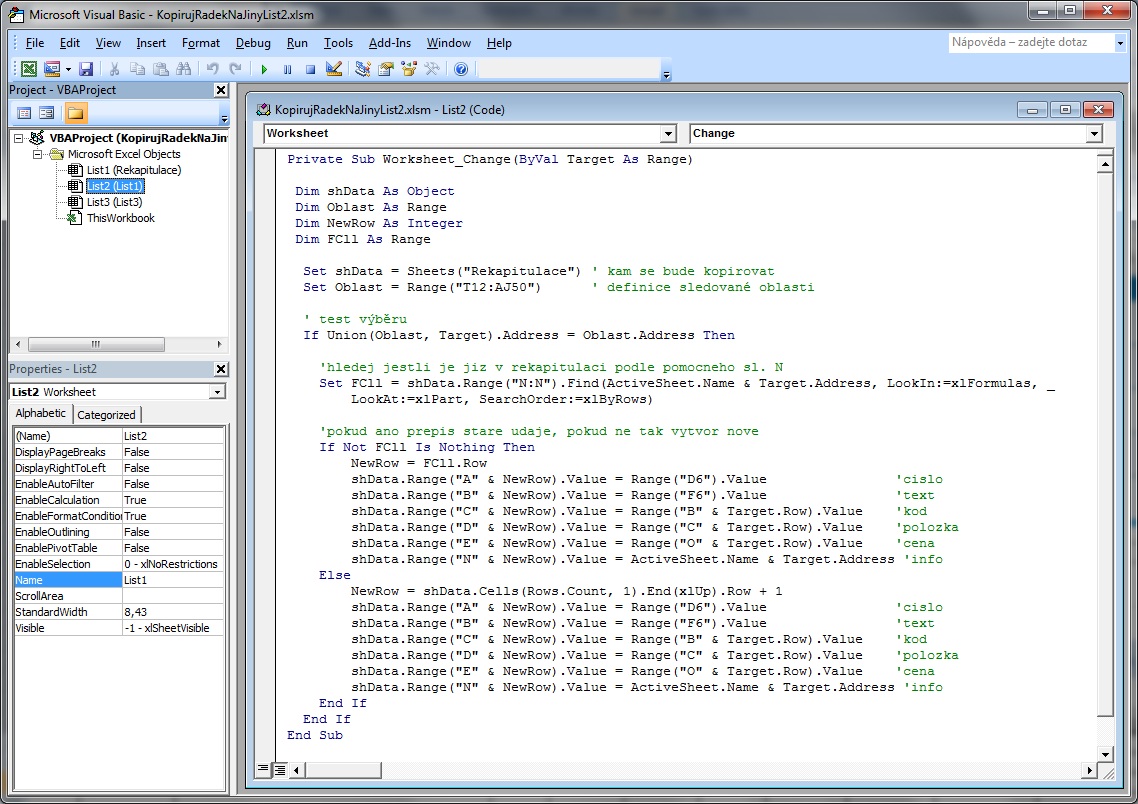Run the macro with the green play icon
The height and width of the screenshot is (804, 1138).
pyautogui.click(x=264, y=69)
